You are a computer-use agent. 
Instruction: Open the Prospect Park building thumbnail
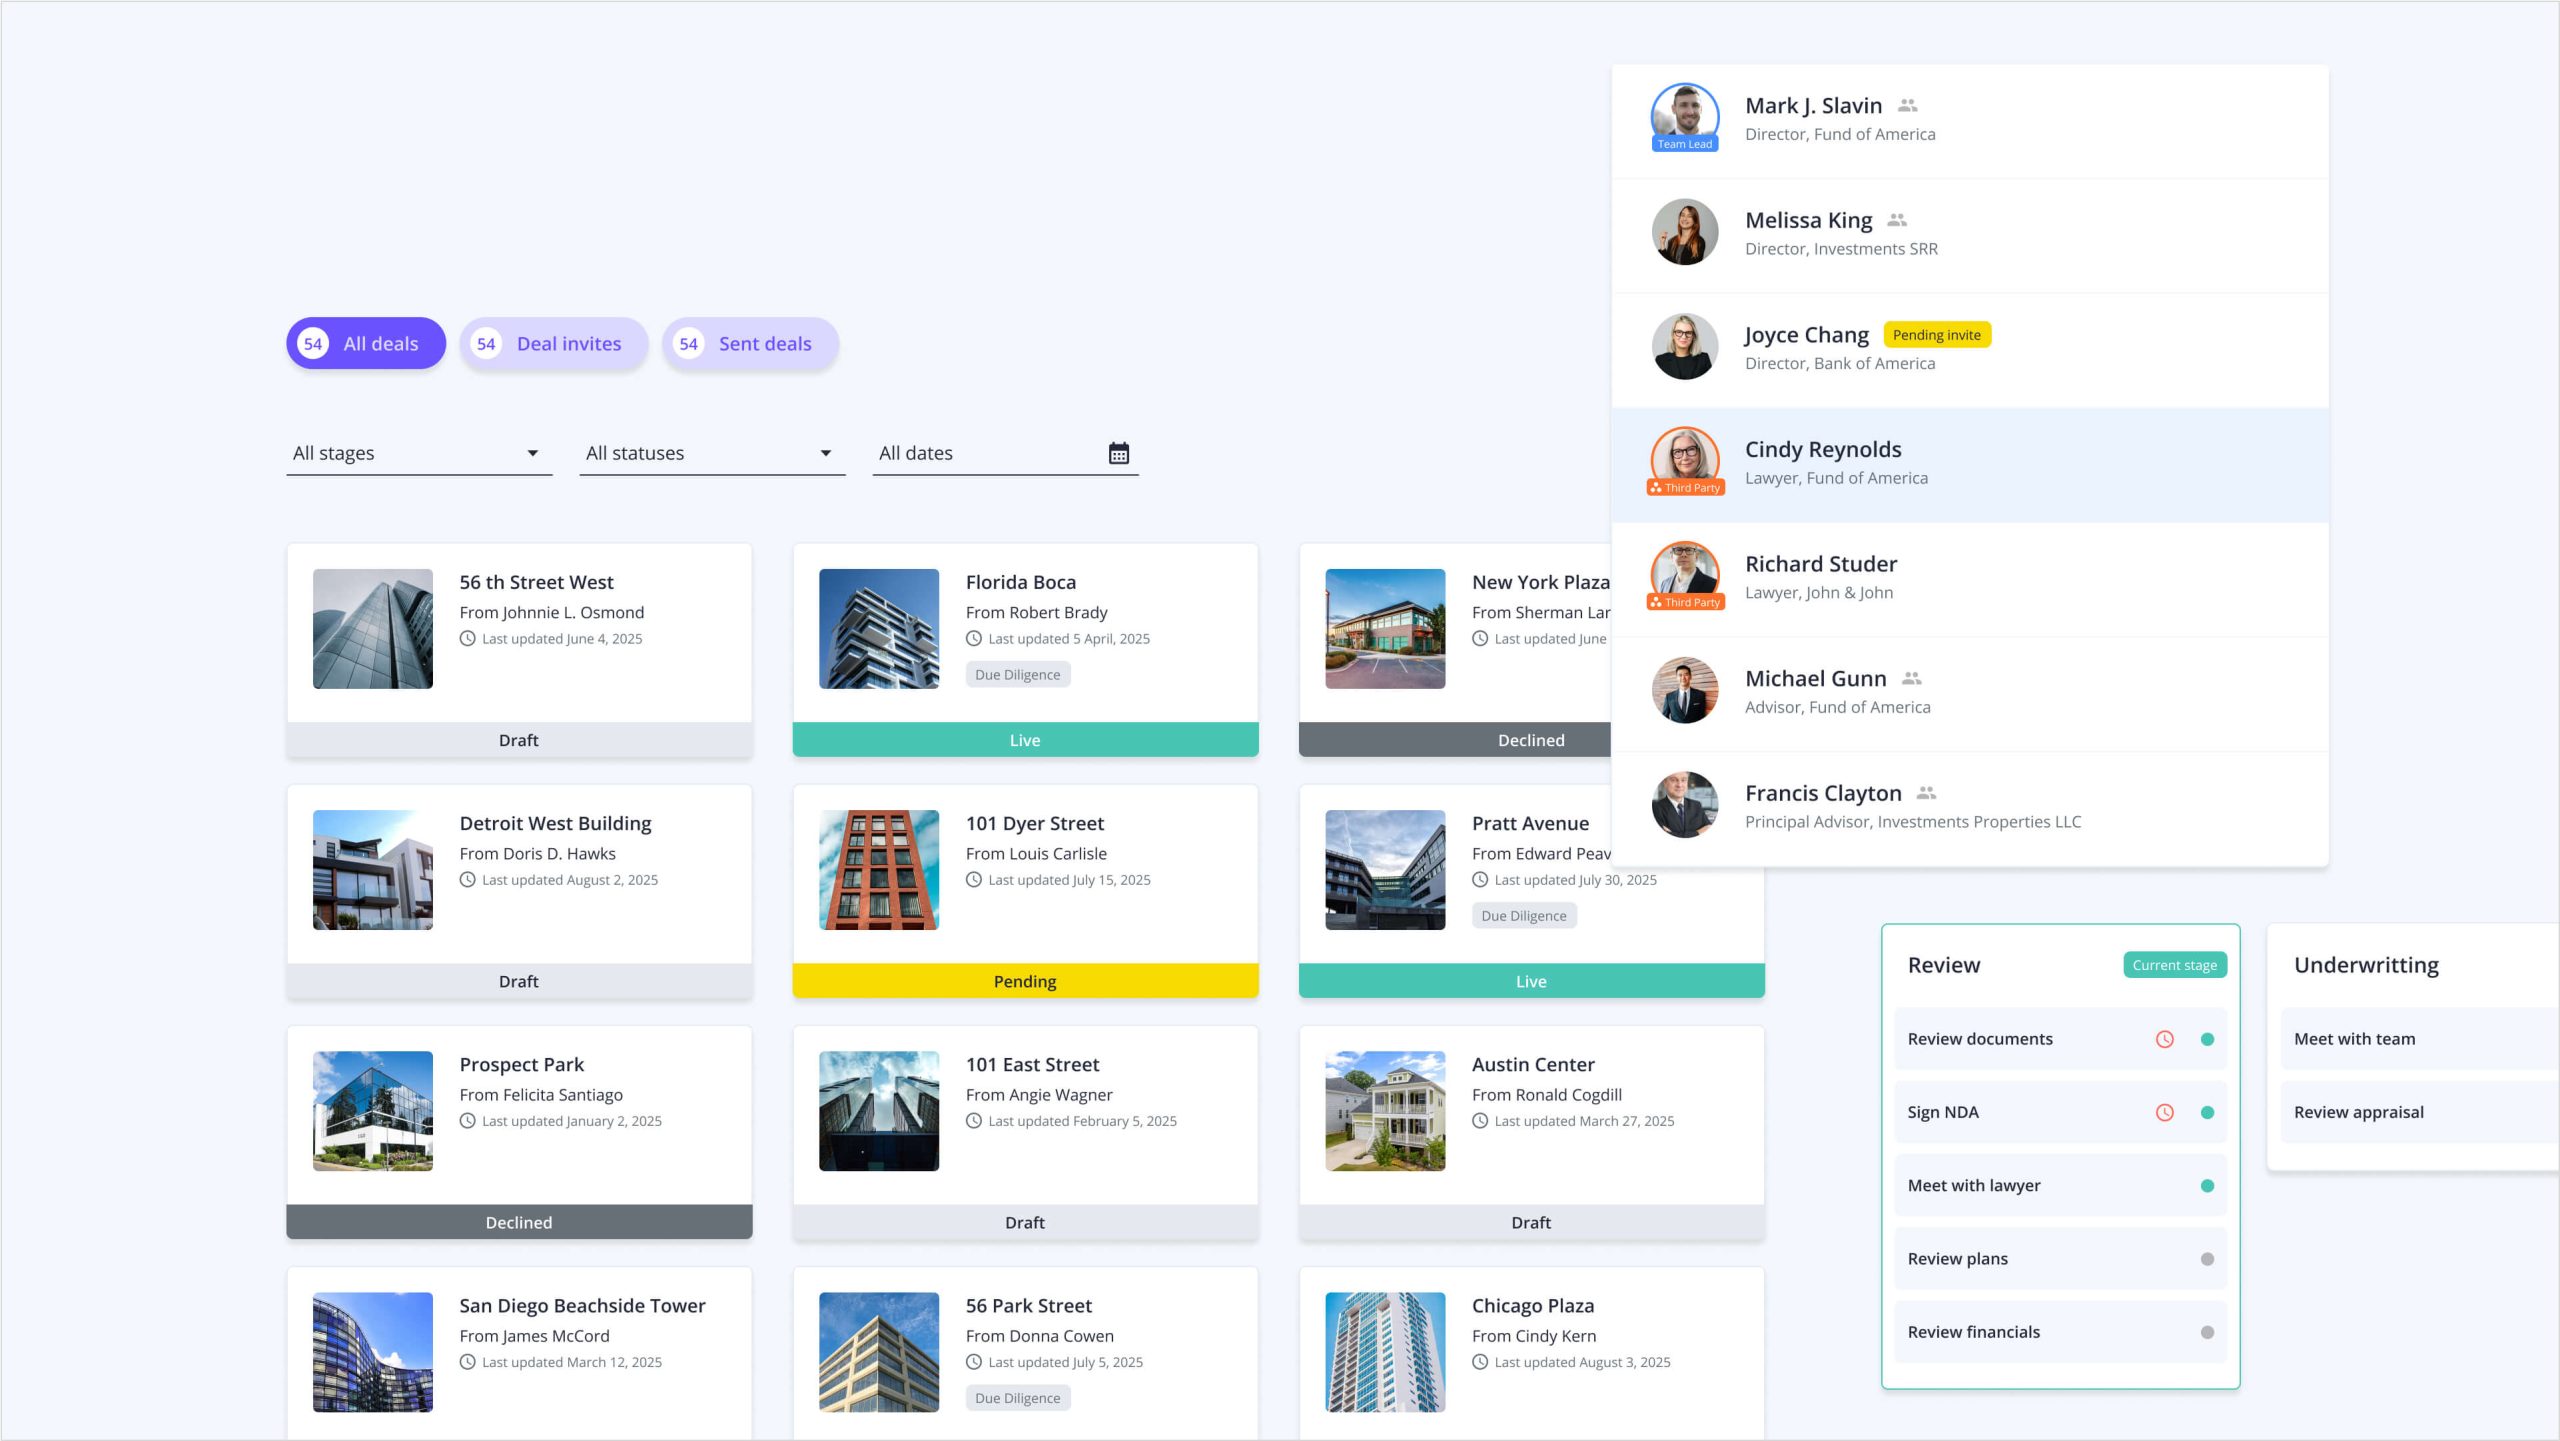373,1110
